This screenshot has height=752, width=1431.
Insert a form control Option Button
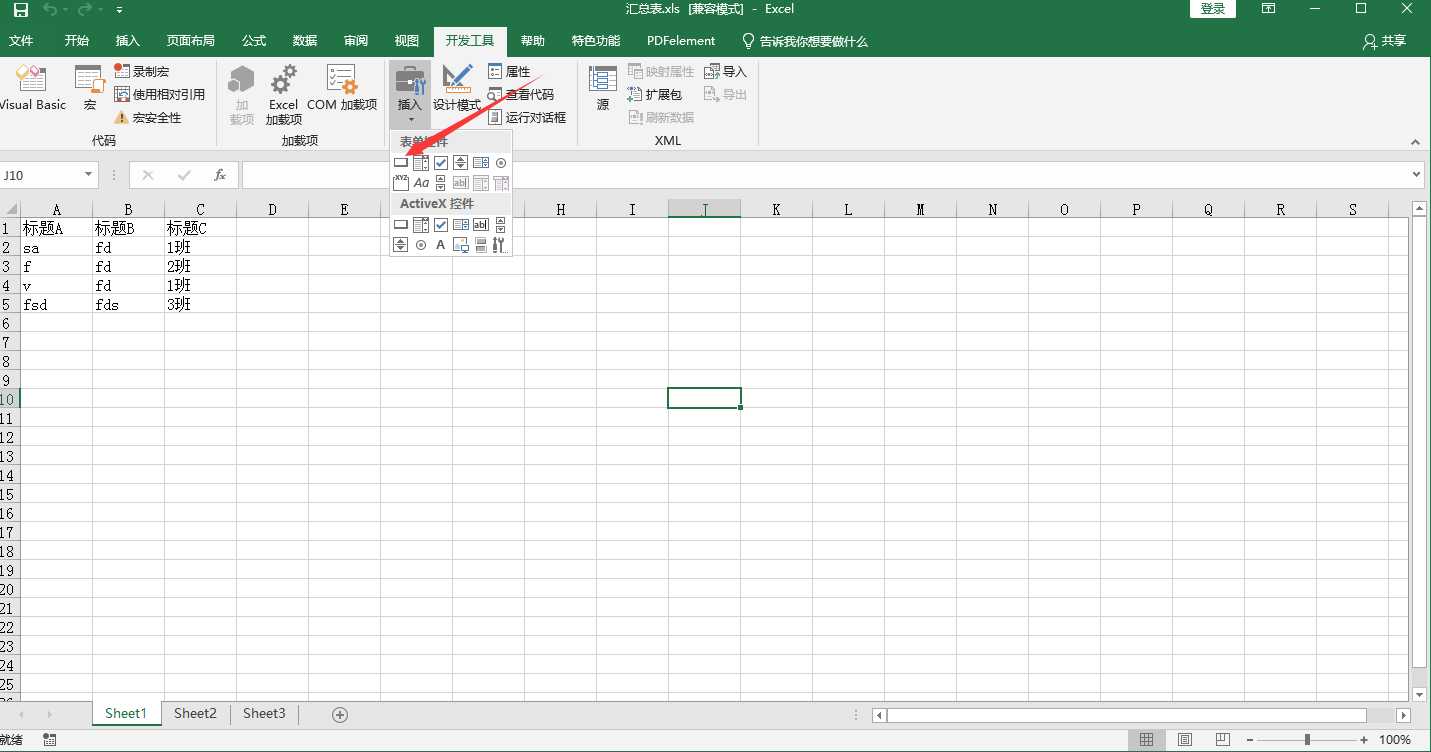tap(501, 163)
